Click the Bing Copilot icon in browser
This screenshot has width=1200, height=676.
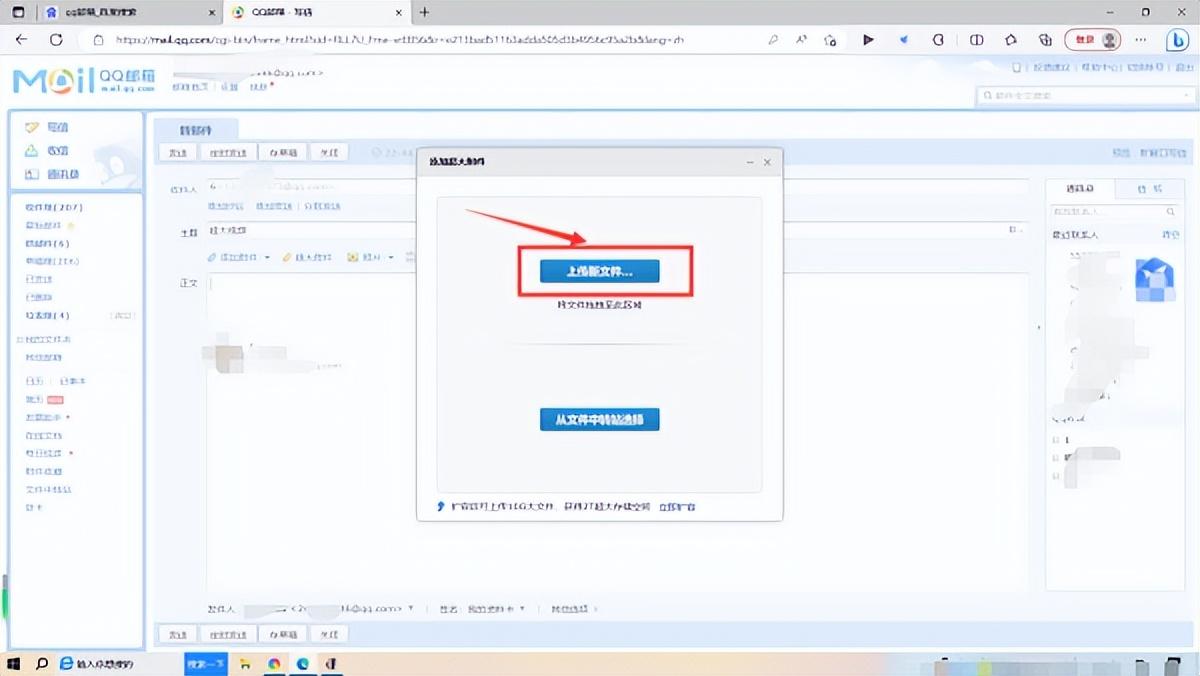click(x=1178, y=40)
